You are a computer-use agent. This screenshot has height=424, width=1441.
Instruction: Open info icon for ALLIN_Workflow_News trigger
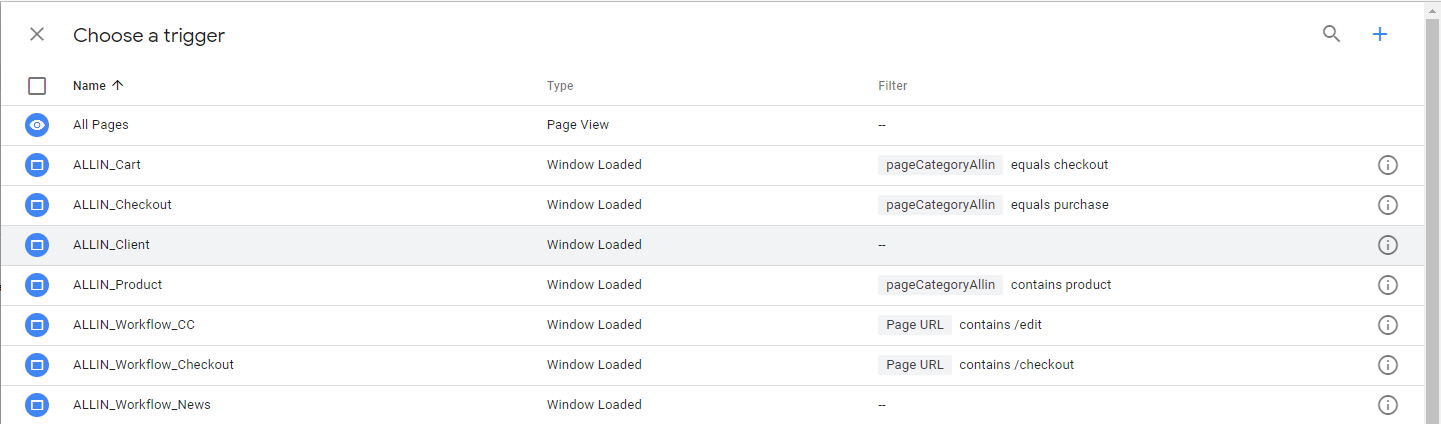click(x=1387, y=405)
